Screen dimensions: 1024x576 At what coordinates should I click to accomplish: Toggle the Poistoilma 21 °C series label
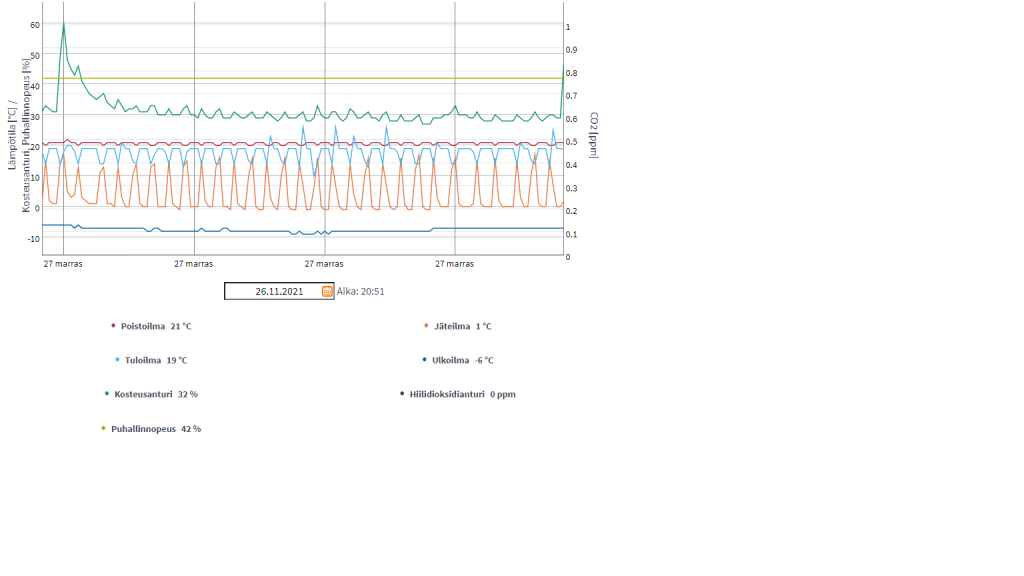tap(155, 326)
